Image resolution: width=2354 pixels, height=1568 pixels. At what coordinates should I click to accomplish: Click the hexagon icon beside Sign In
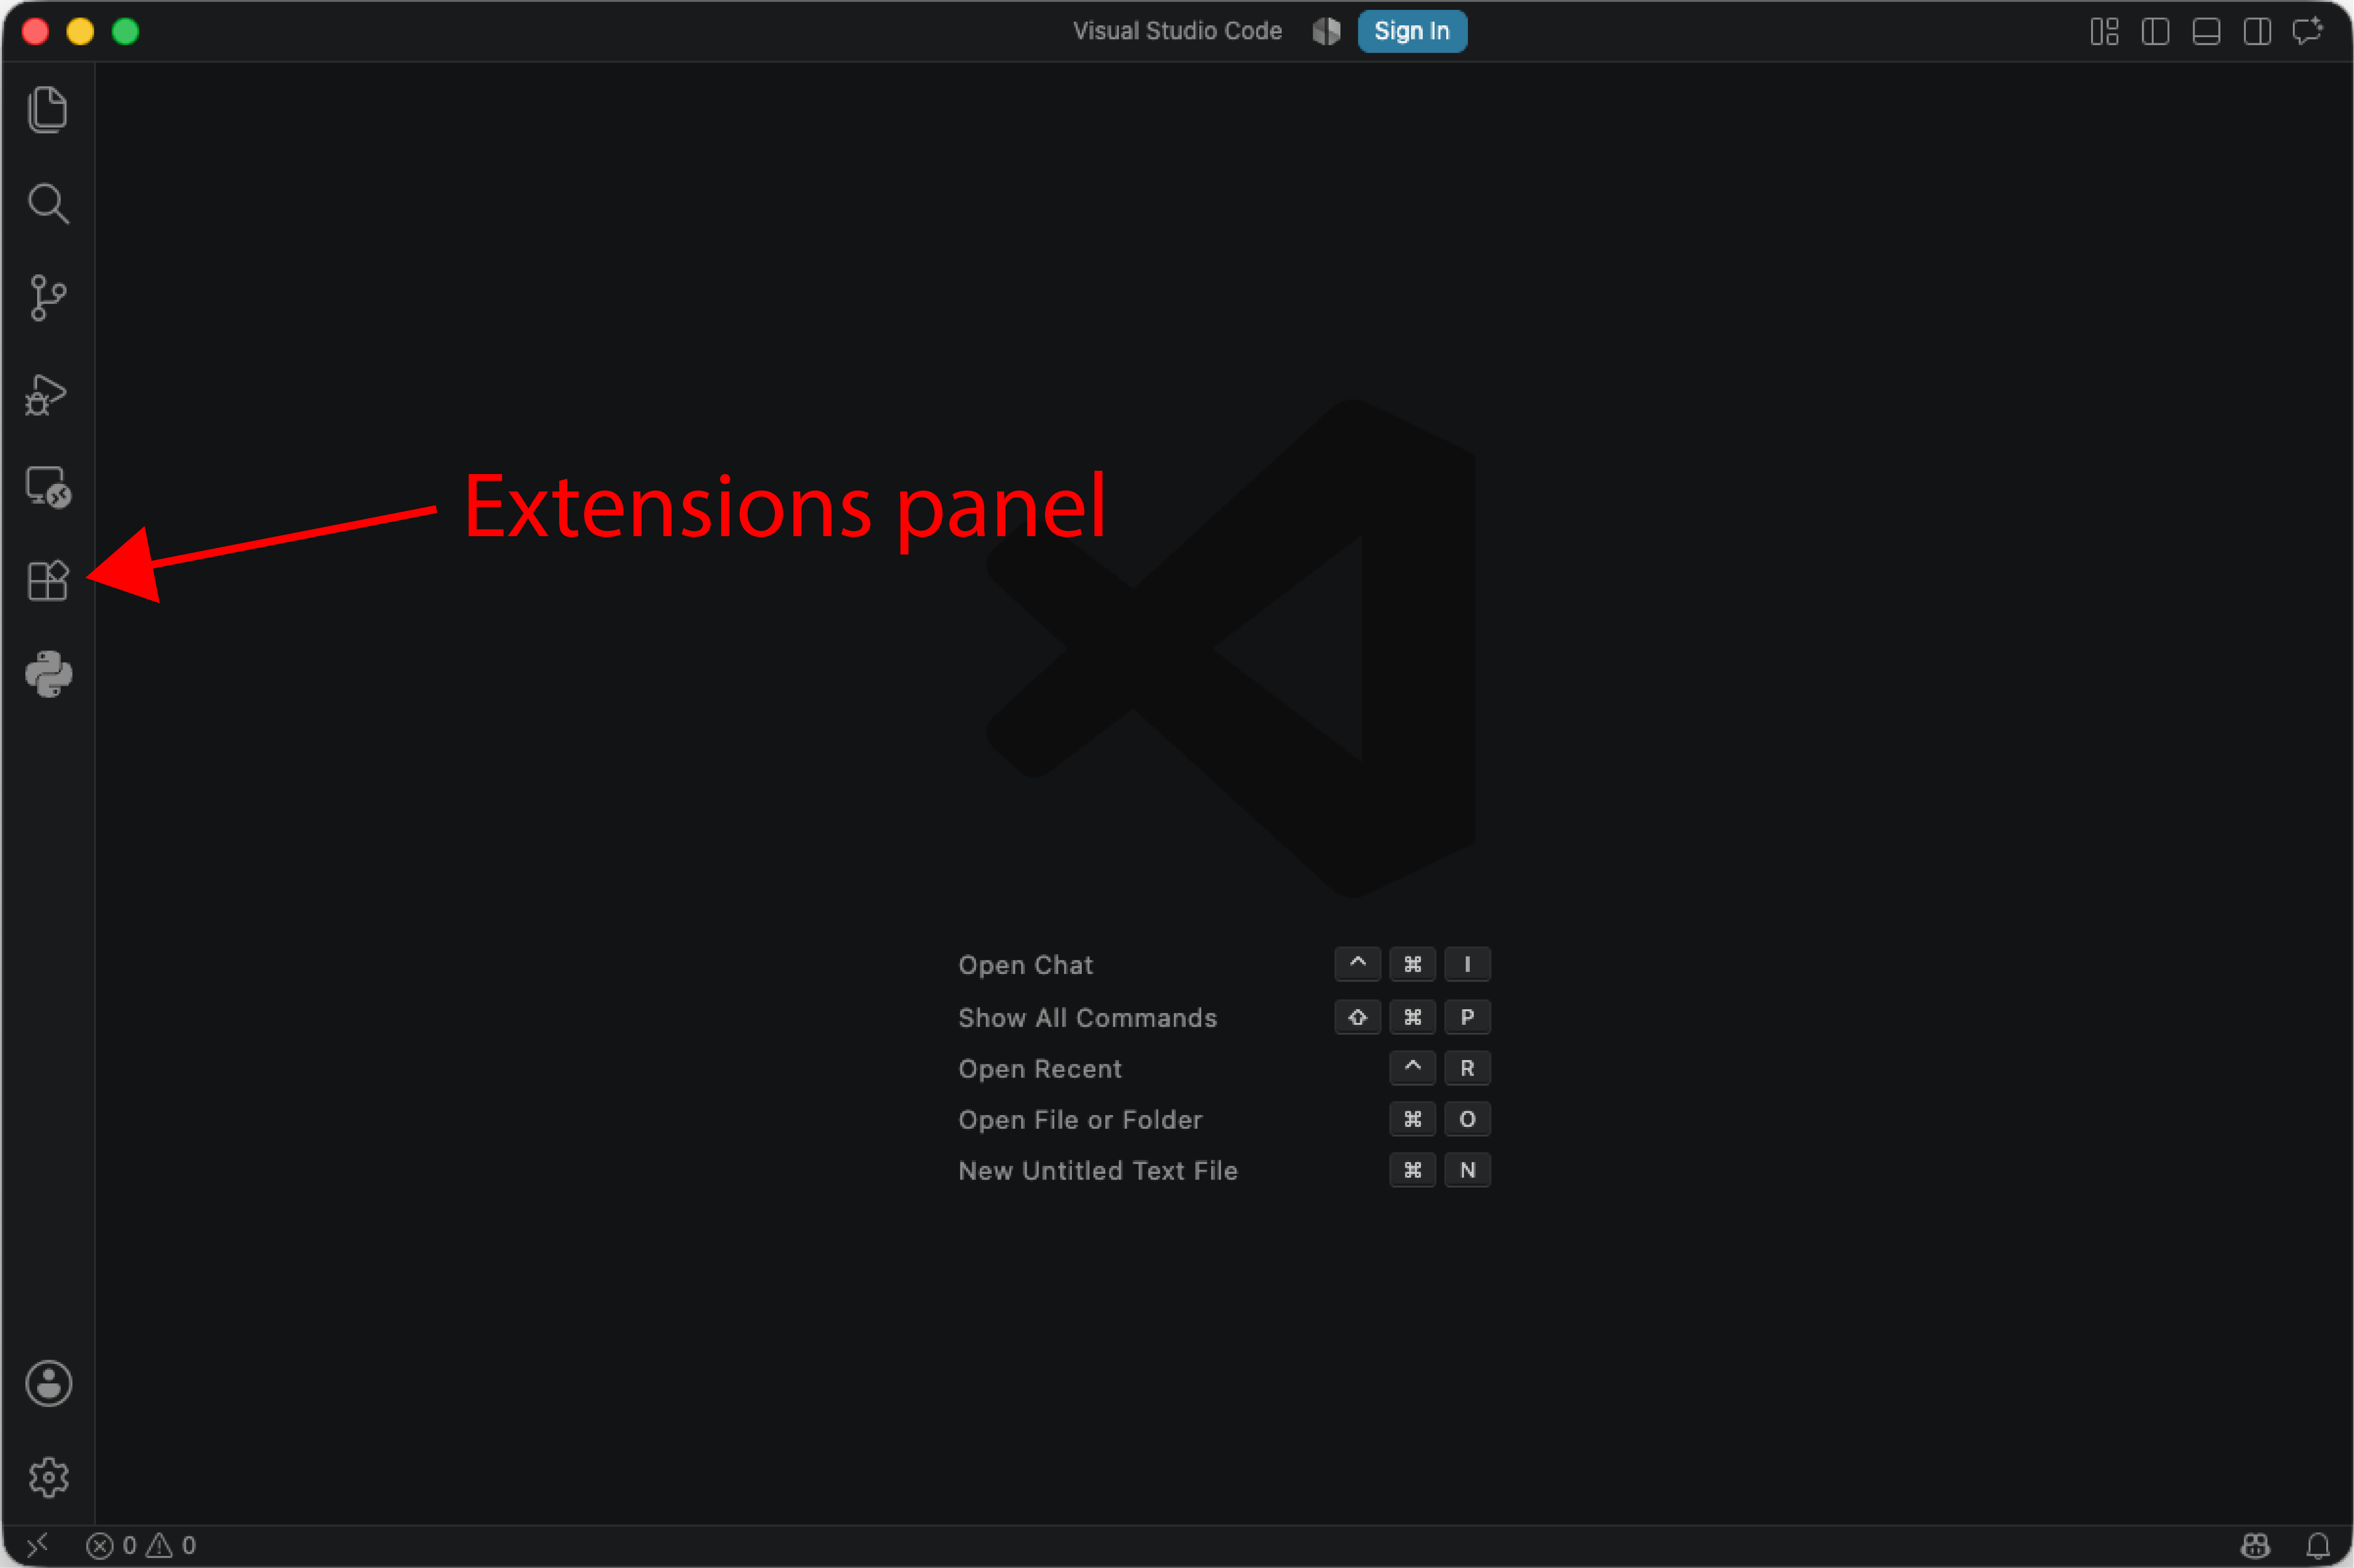[x=1326, y=31]
